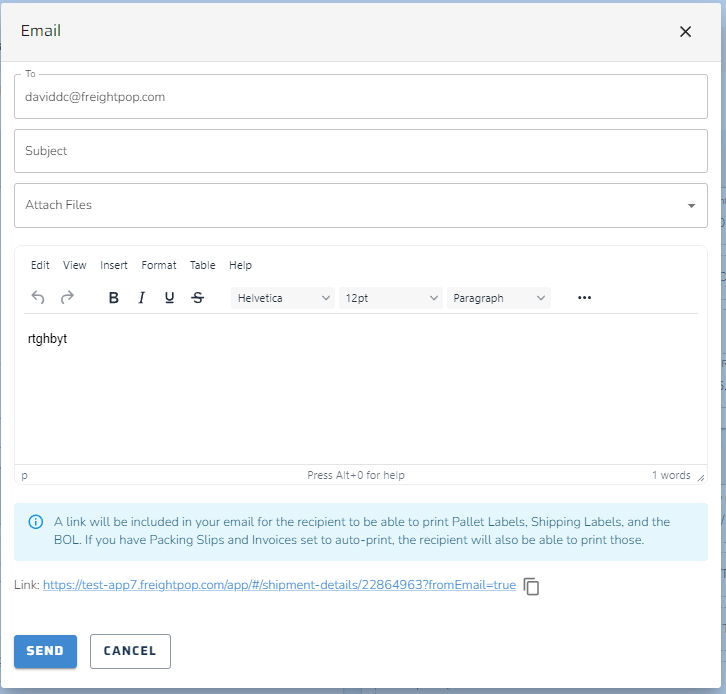Close the Email dialog with X
The width and height of the screenshot is (726, 694).
685,31
